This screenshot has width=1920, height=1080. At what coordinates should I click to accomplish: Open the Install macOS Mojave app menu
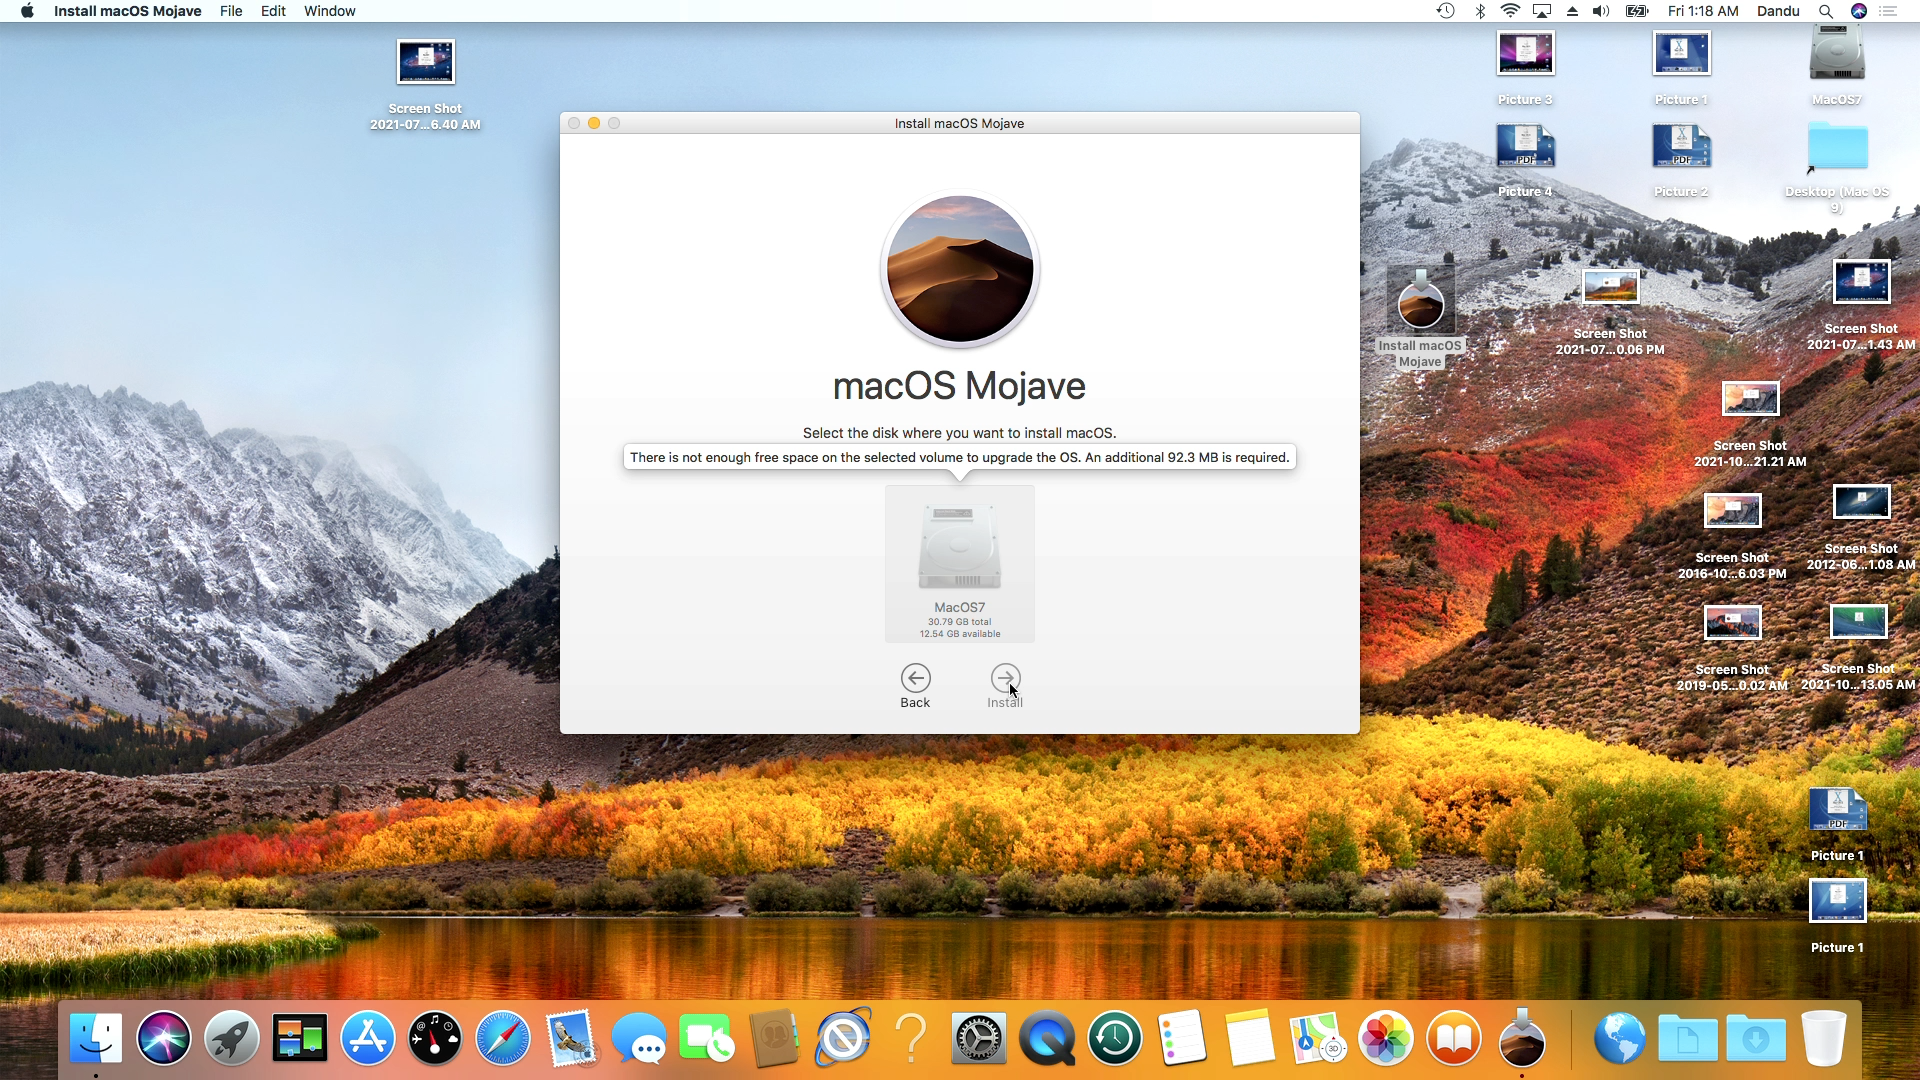pos(127,11)
